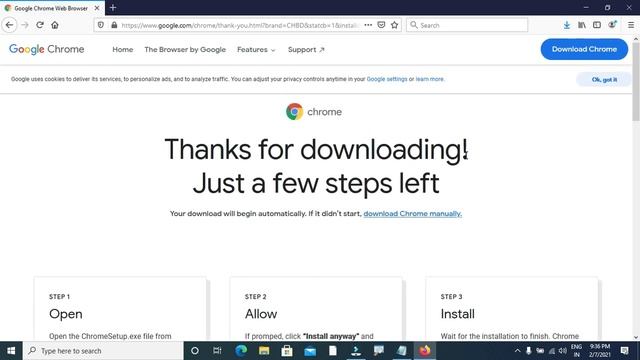
Task: Click the chrome logo above the heading
Action: pos(314,112)
